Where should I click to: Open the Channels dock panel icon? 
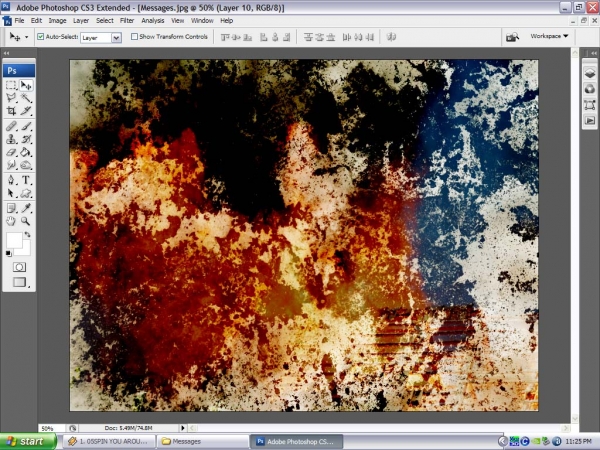click(590, 89)
